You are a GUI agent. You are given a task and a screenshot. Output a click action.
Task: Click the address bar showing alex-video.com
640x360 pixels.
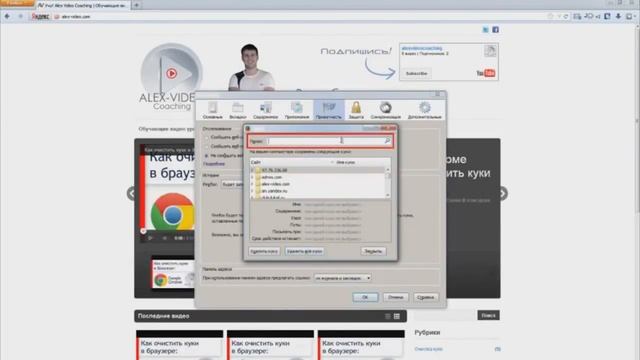point(302,16)
